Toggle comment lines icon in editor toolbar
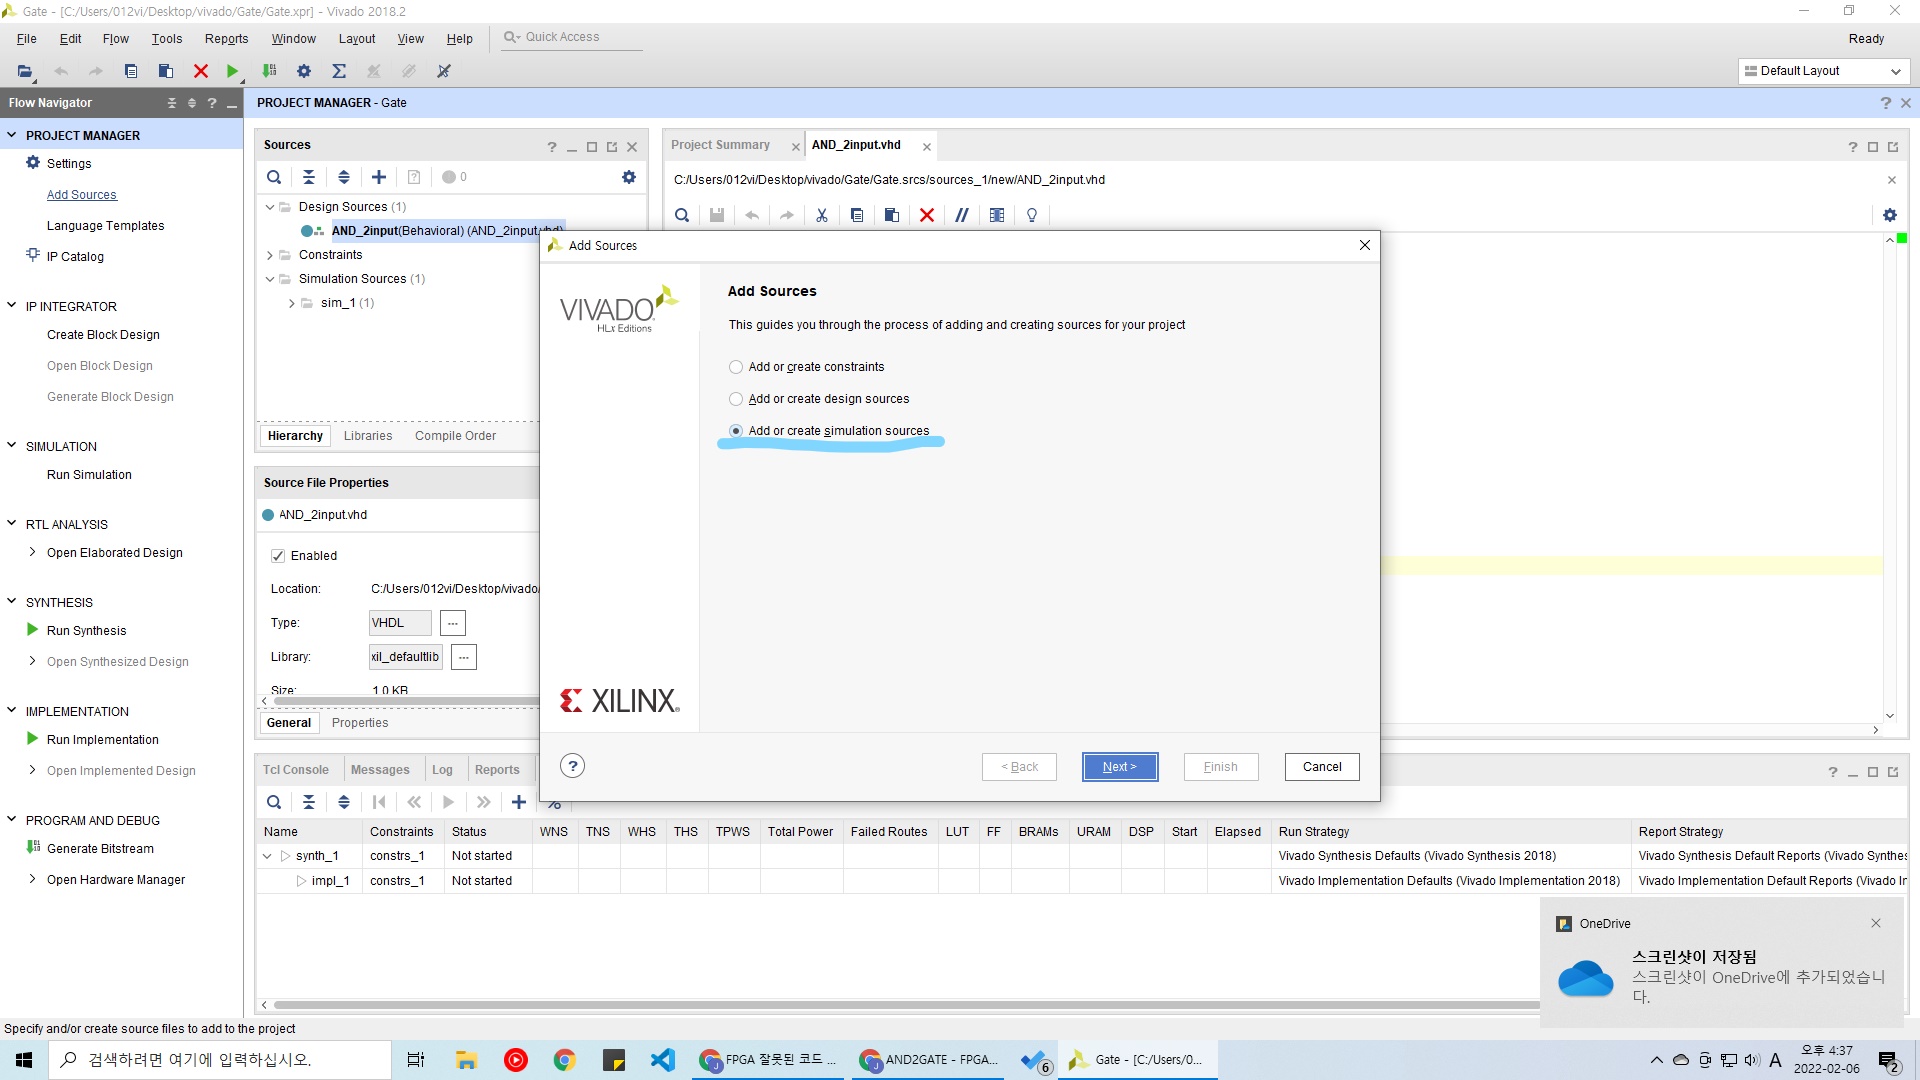Screen dimensions: 1920x1080 tap(962, 215)
